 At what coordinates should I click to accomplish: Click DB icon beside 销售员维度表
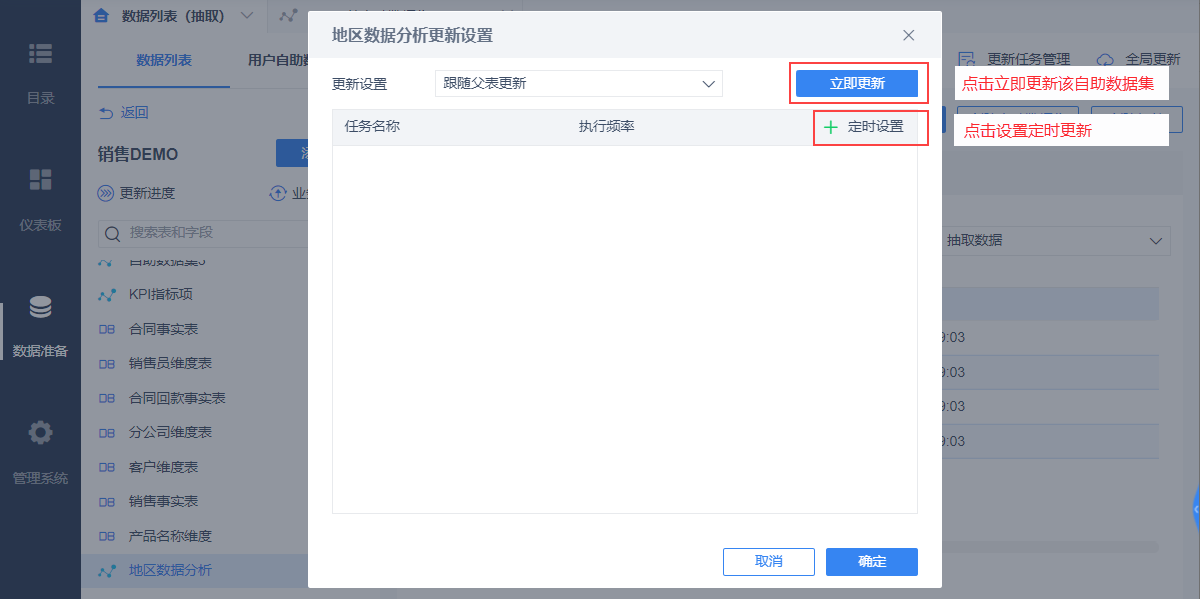click(x=107, y=363)
